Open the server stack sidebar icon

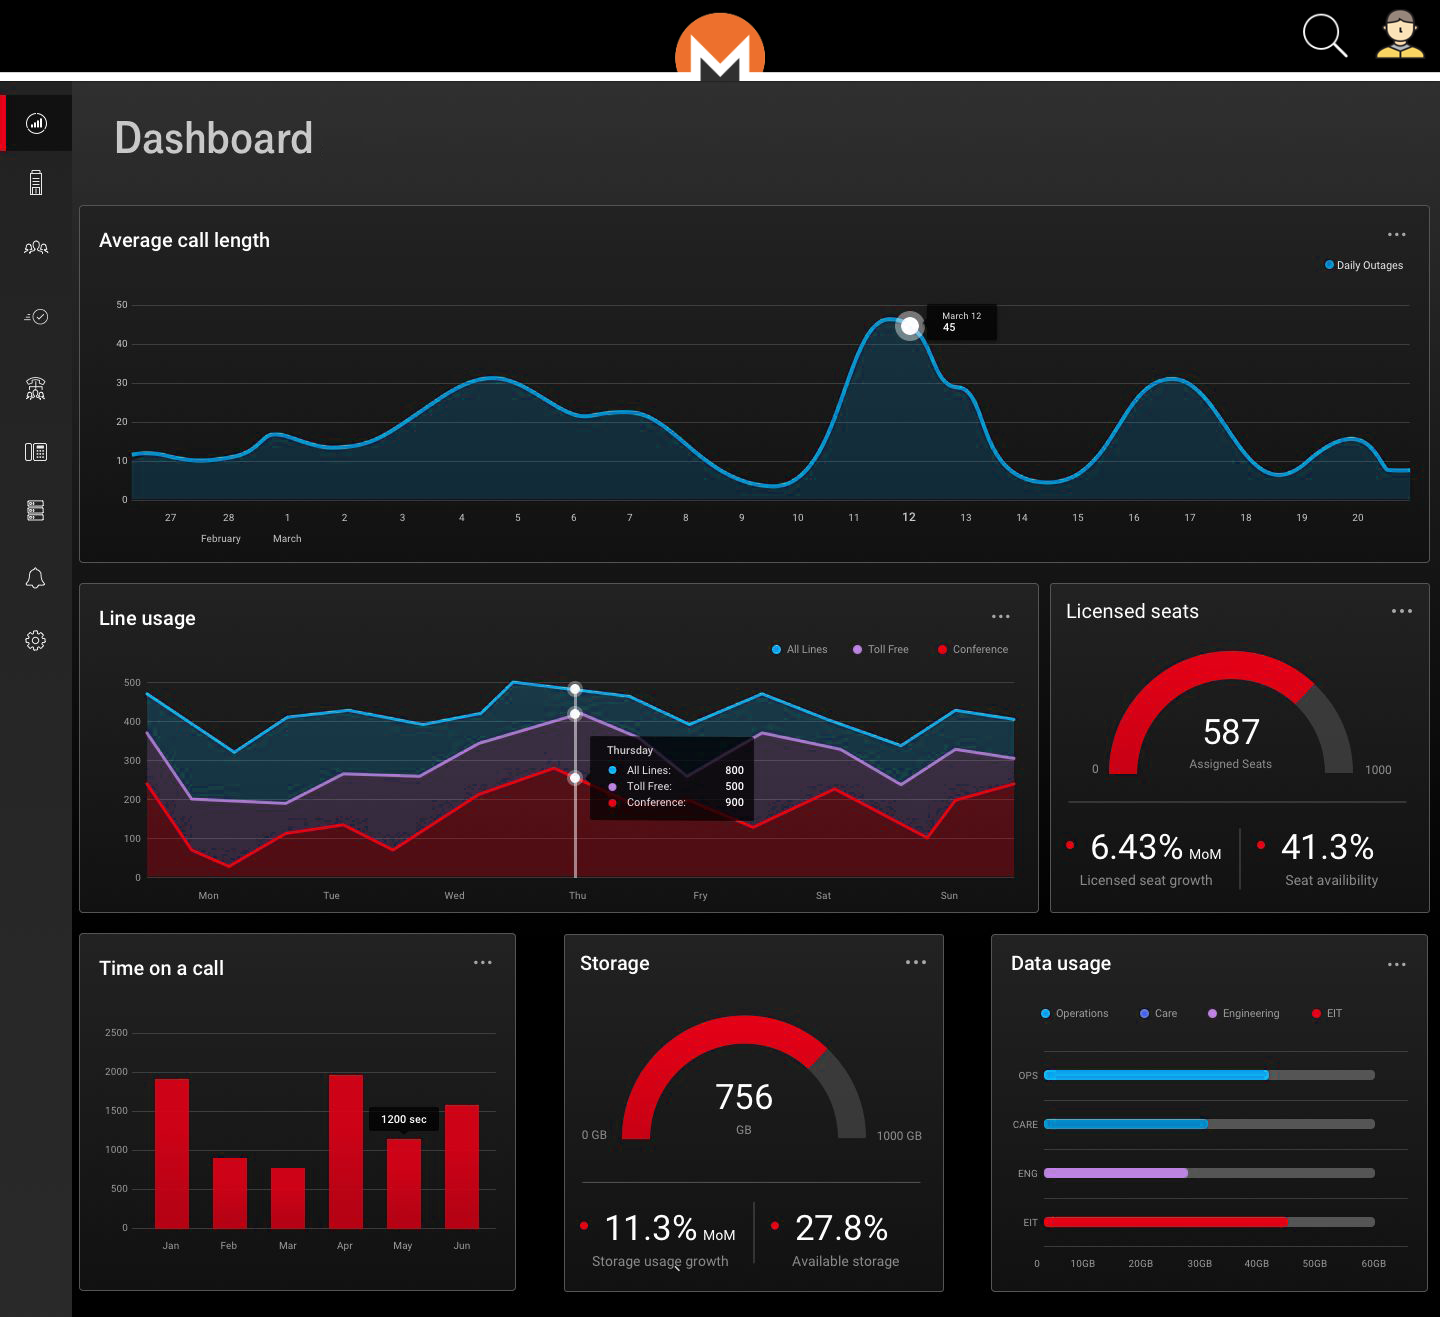click(x=36, y=511)
